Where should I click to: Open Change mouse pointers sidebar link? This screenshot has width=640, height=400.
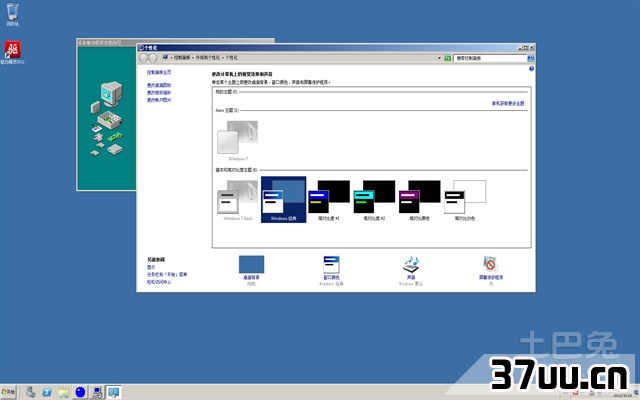[x=159, y=93]
